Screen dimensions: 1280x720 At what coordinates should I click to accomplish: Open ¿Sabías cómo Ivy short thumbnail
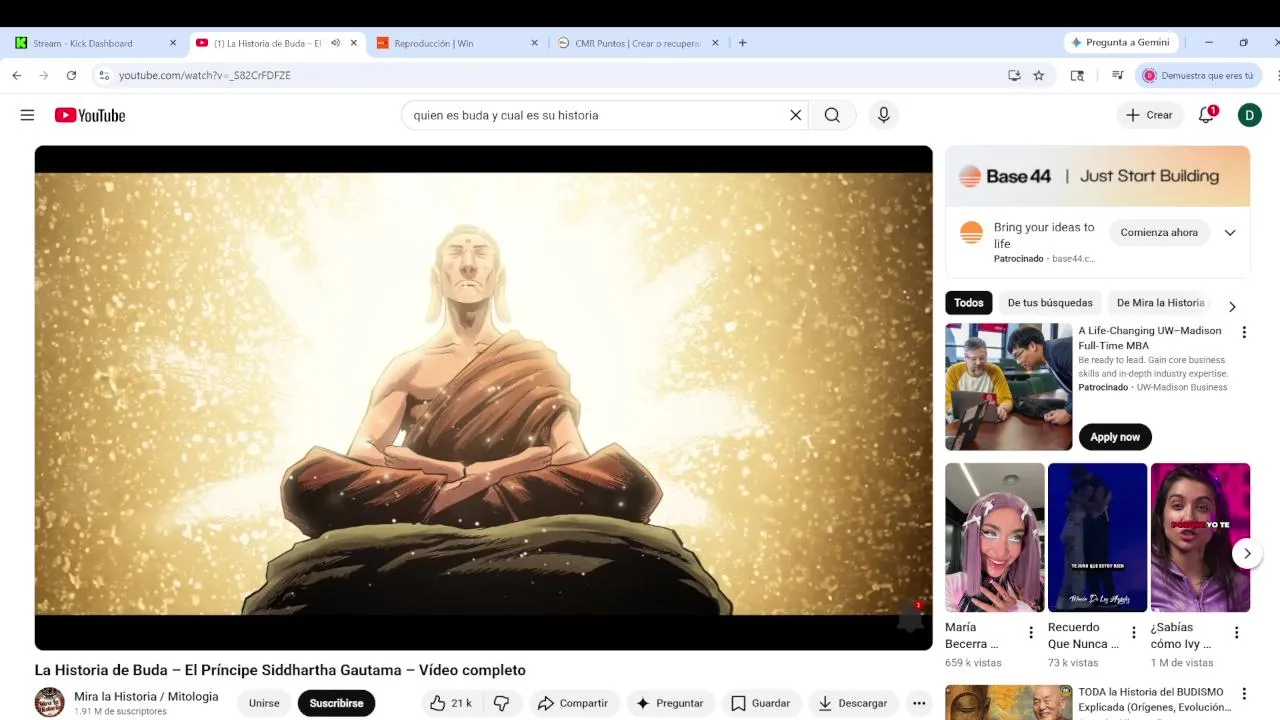tap(1200, 537)
